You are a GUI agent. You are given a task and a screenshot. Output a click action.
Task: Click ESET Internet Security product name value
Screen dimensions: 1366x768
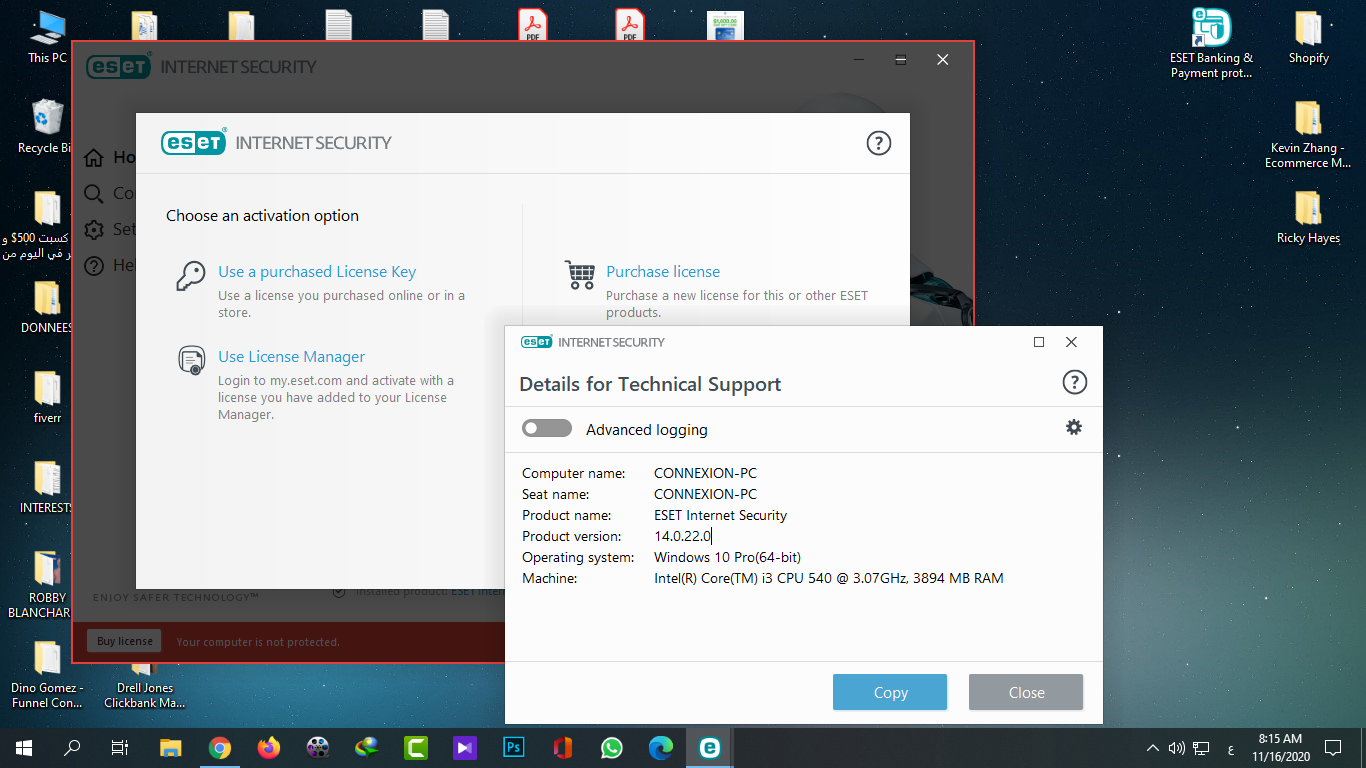[720, 515]
